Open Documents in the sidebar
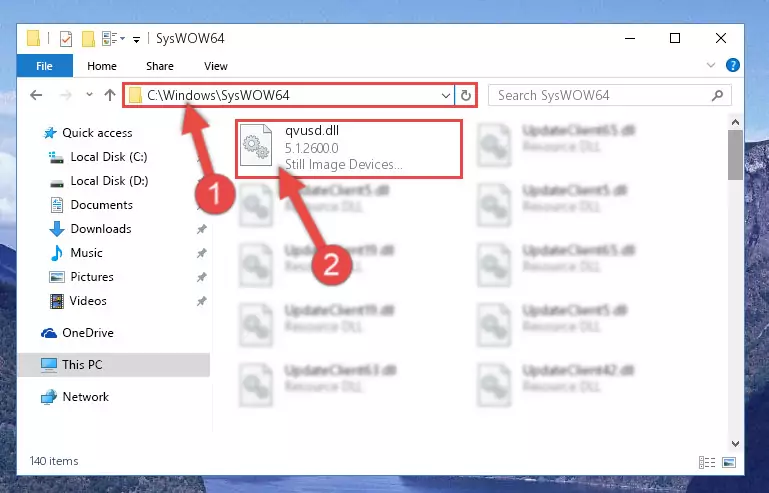The image size is (769, 493). coord(102,205)
